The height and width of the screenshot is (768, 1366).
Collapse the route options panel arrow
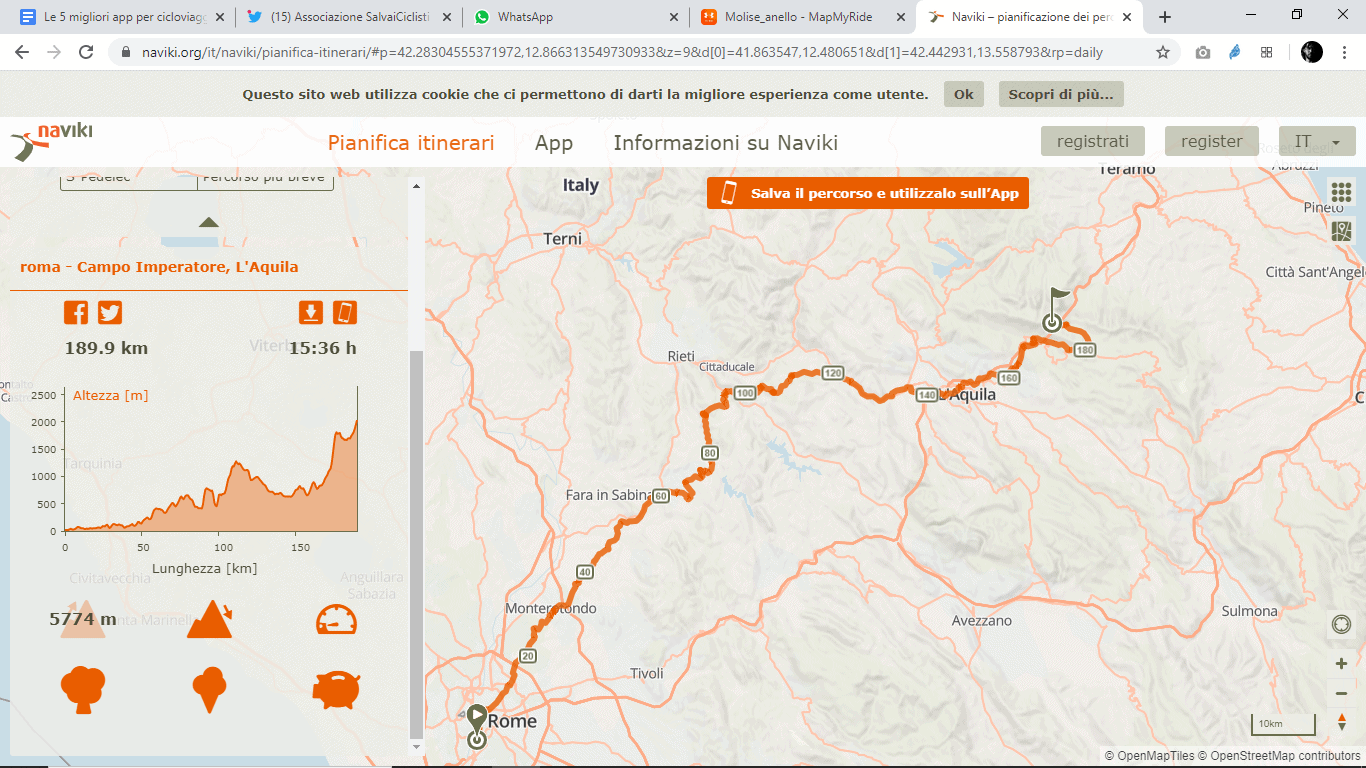click(208, 222)
